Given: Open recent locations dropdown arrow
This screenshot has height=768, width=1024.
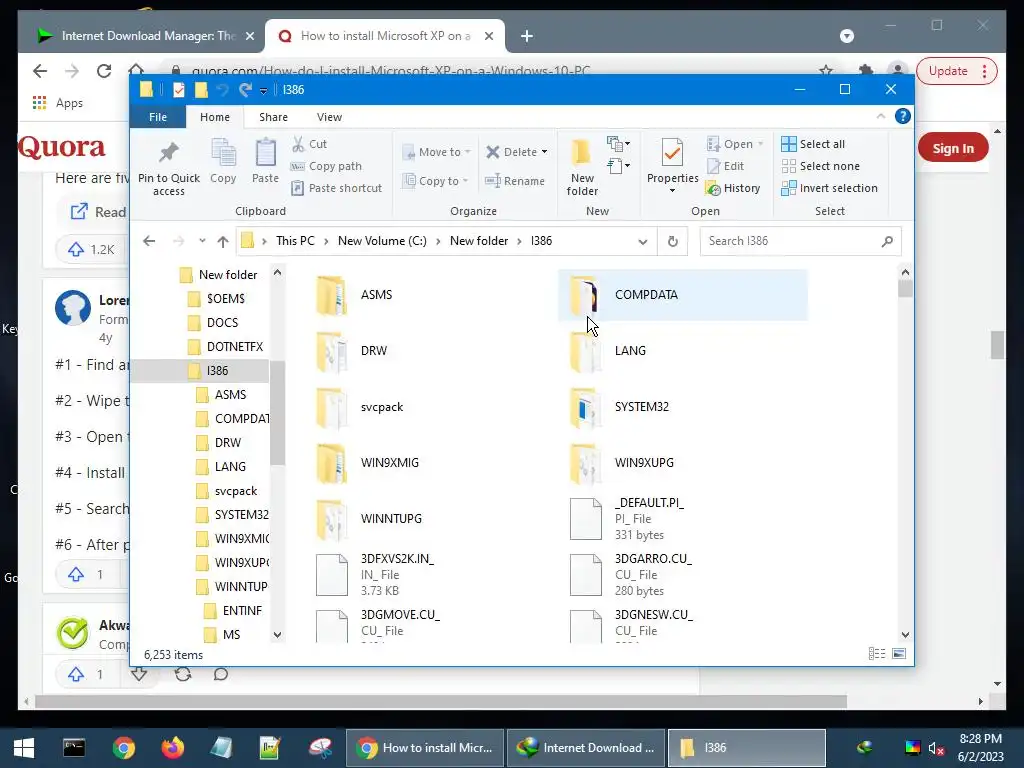Looking at the screenshot, I should [x=202, y=241].
